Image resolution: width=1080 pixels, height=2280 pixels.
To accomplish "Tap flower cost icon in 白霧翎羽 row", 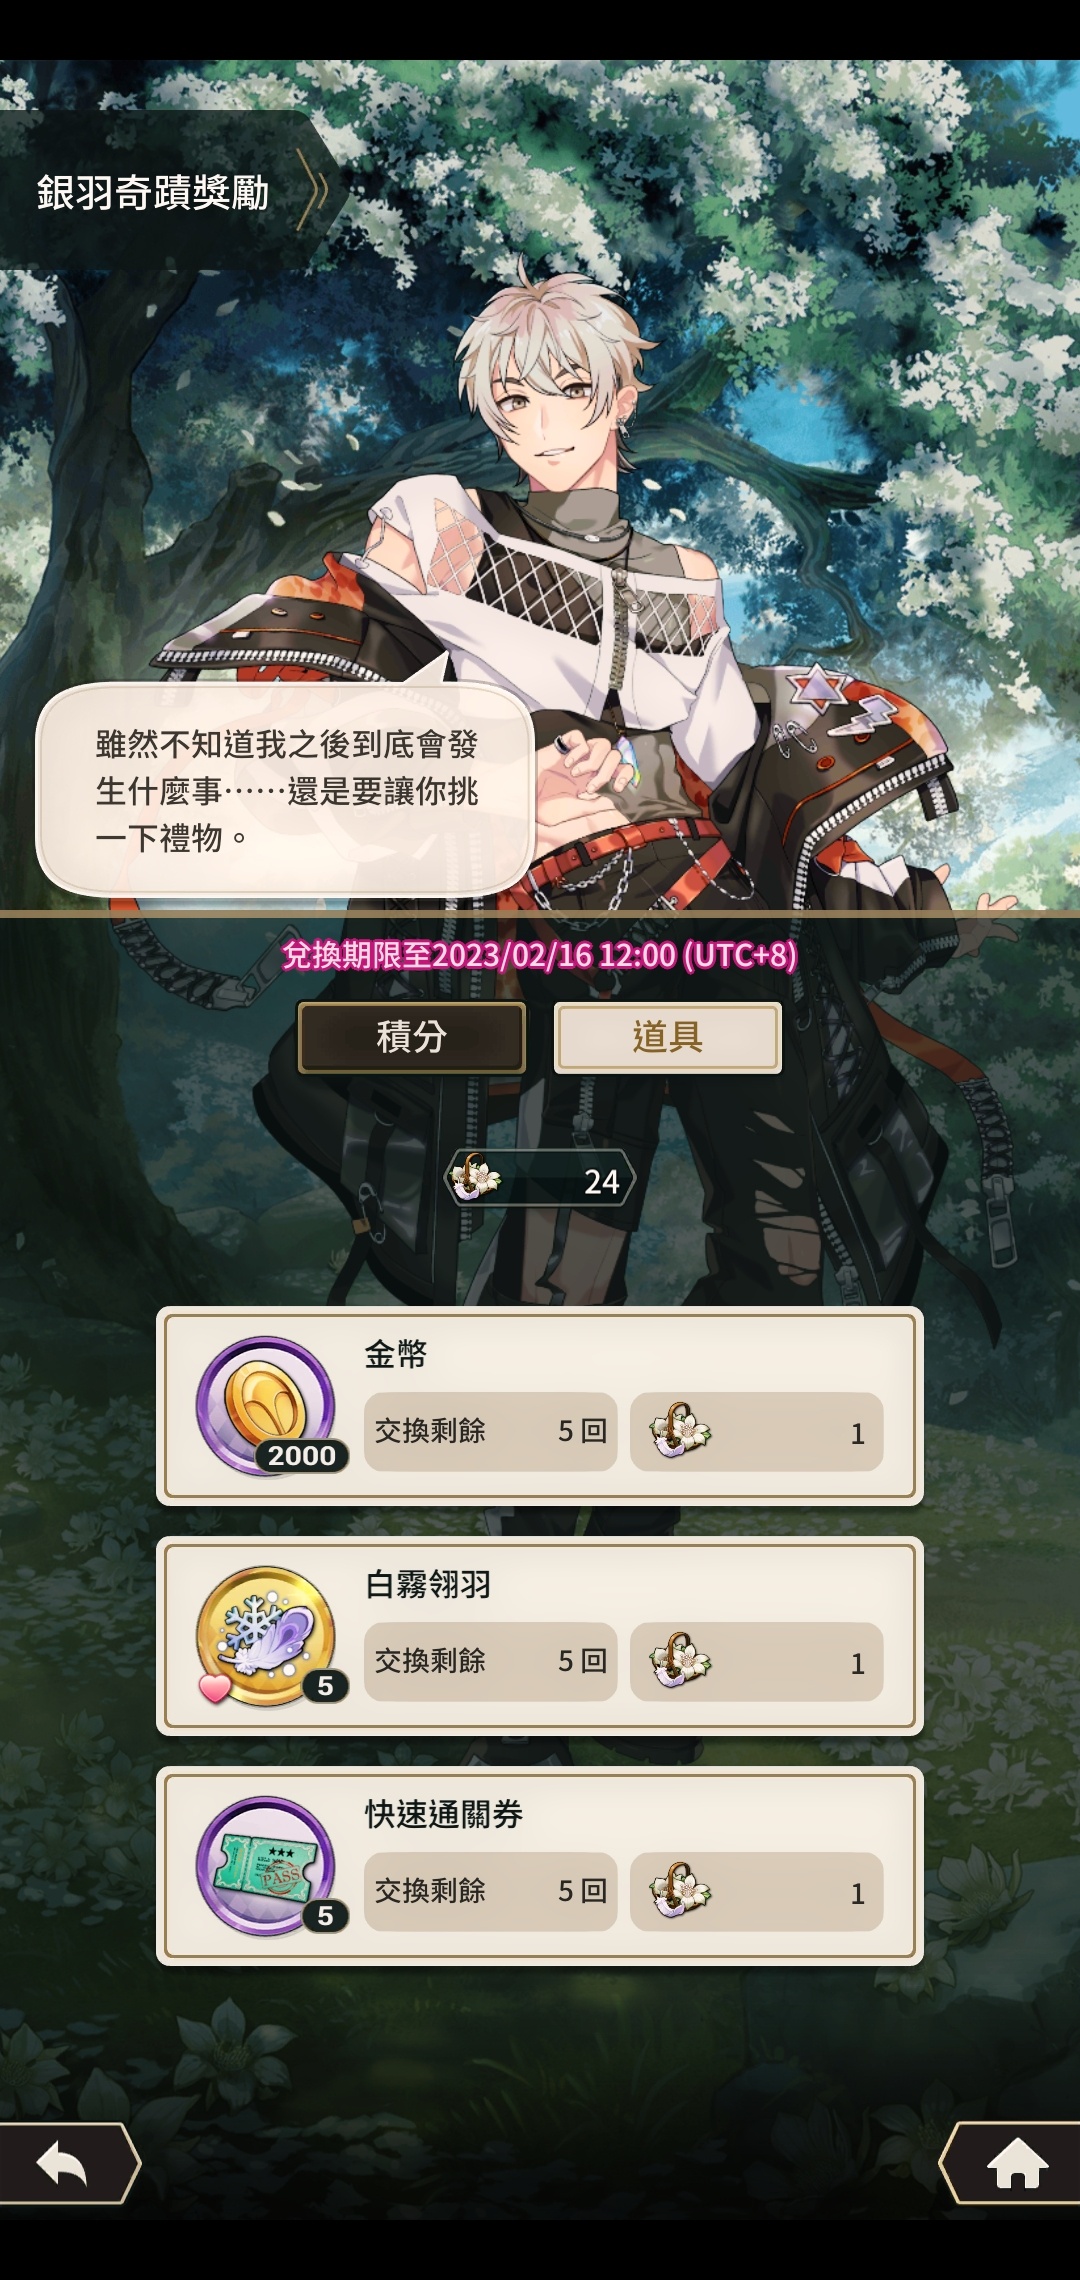I will tap(680, 1660).
